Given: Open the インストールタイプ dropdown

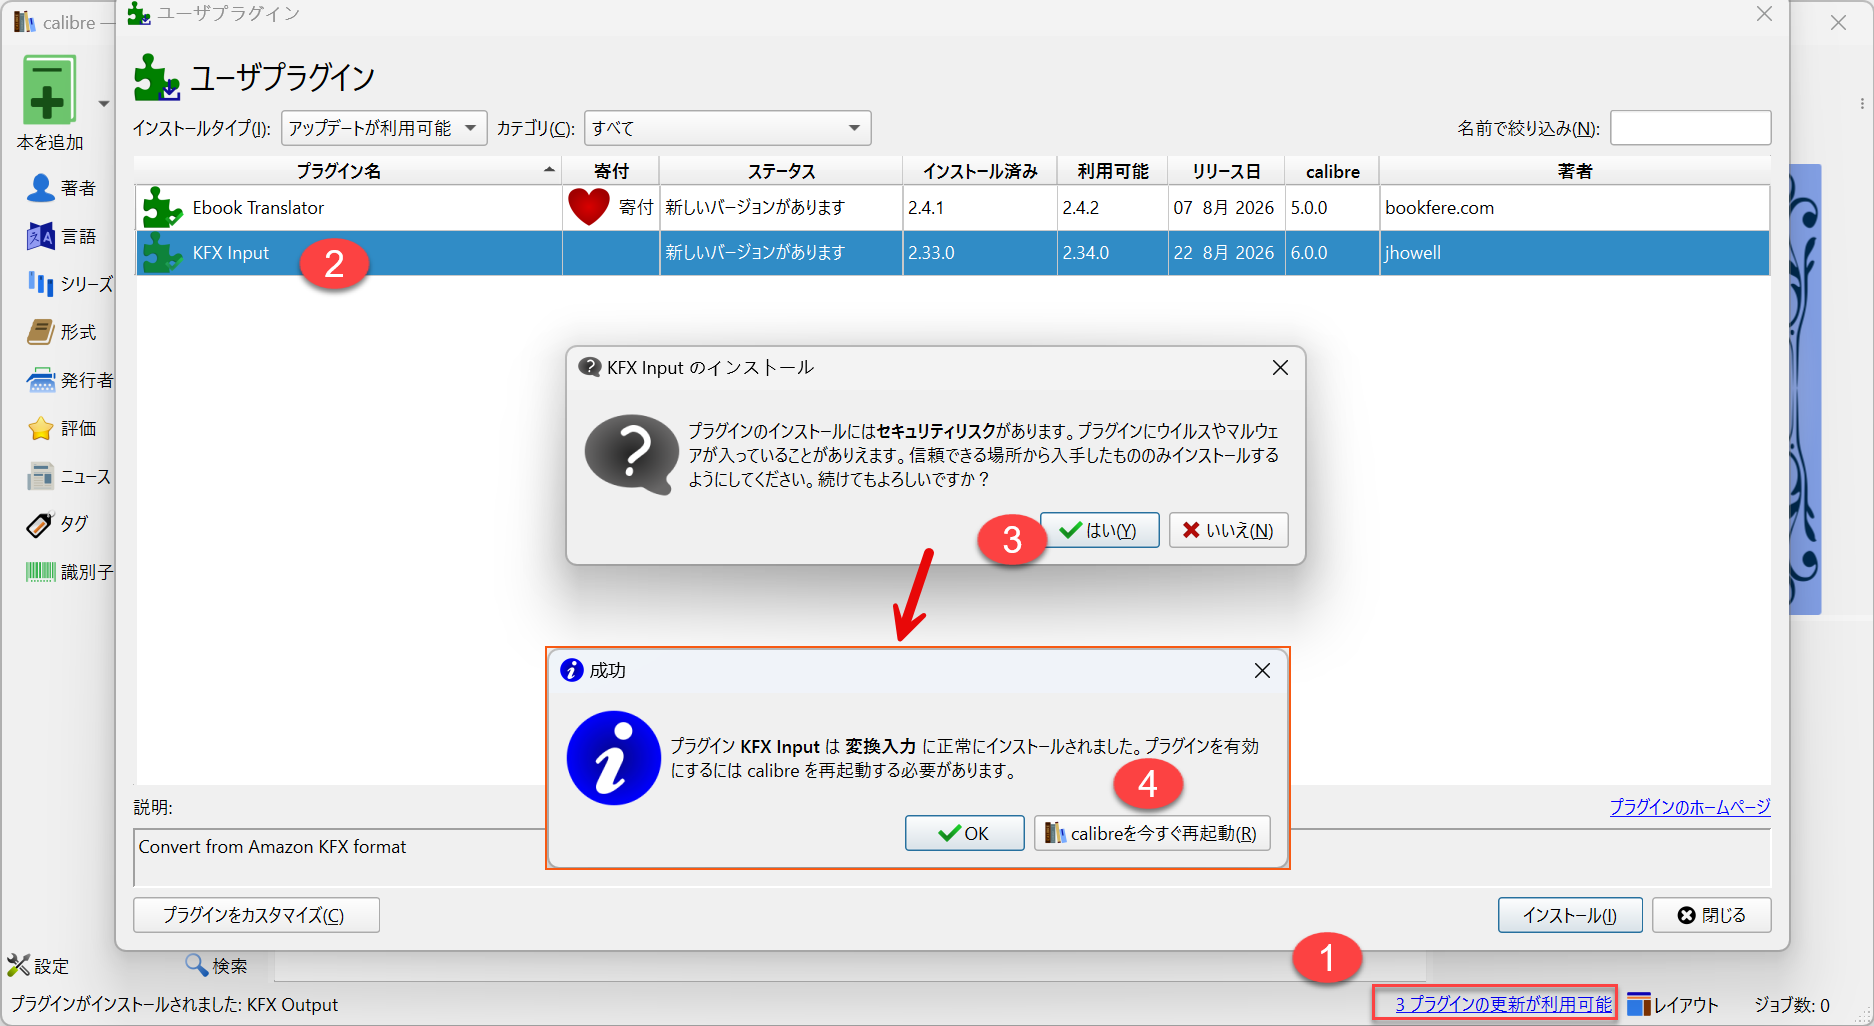Looking at the screenshot, I should pyautogui.click(x=384, y=128).
